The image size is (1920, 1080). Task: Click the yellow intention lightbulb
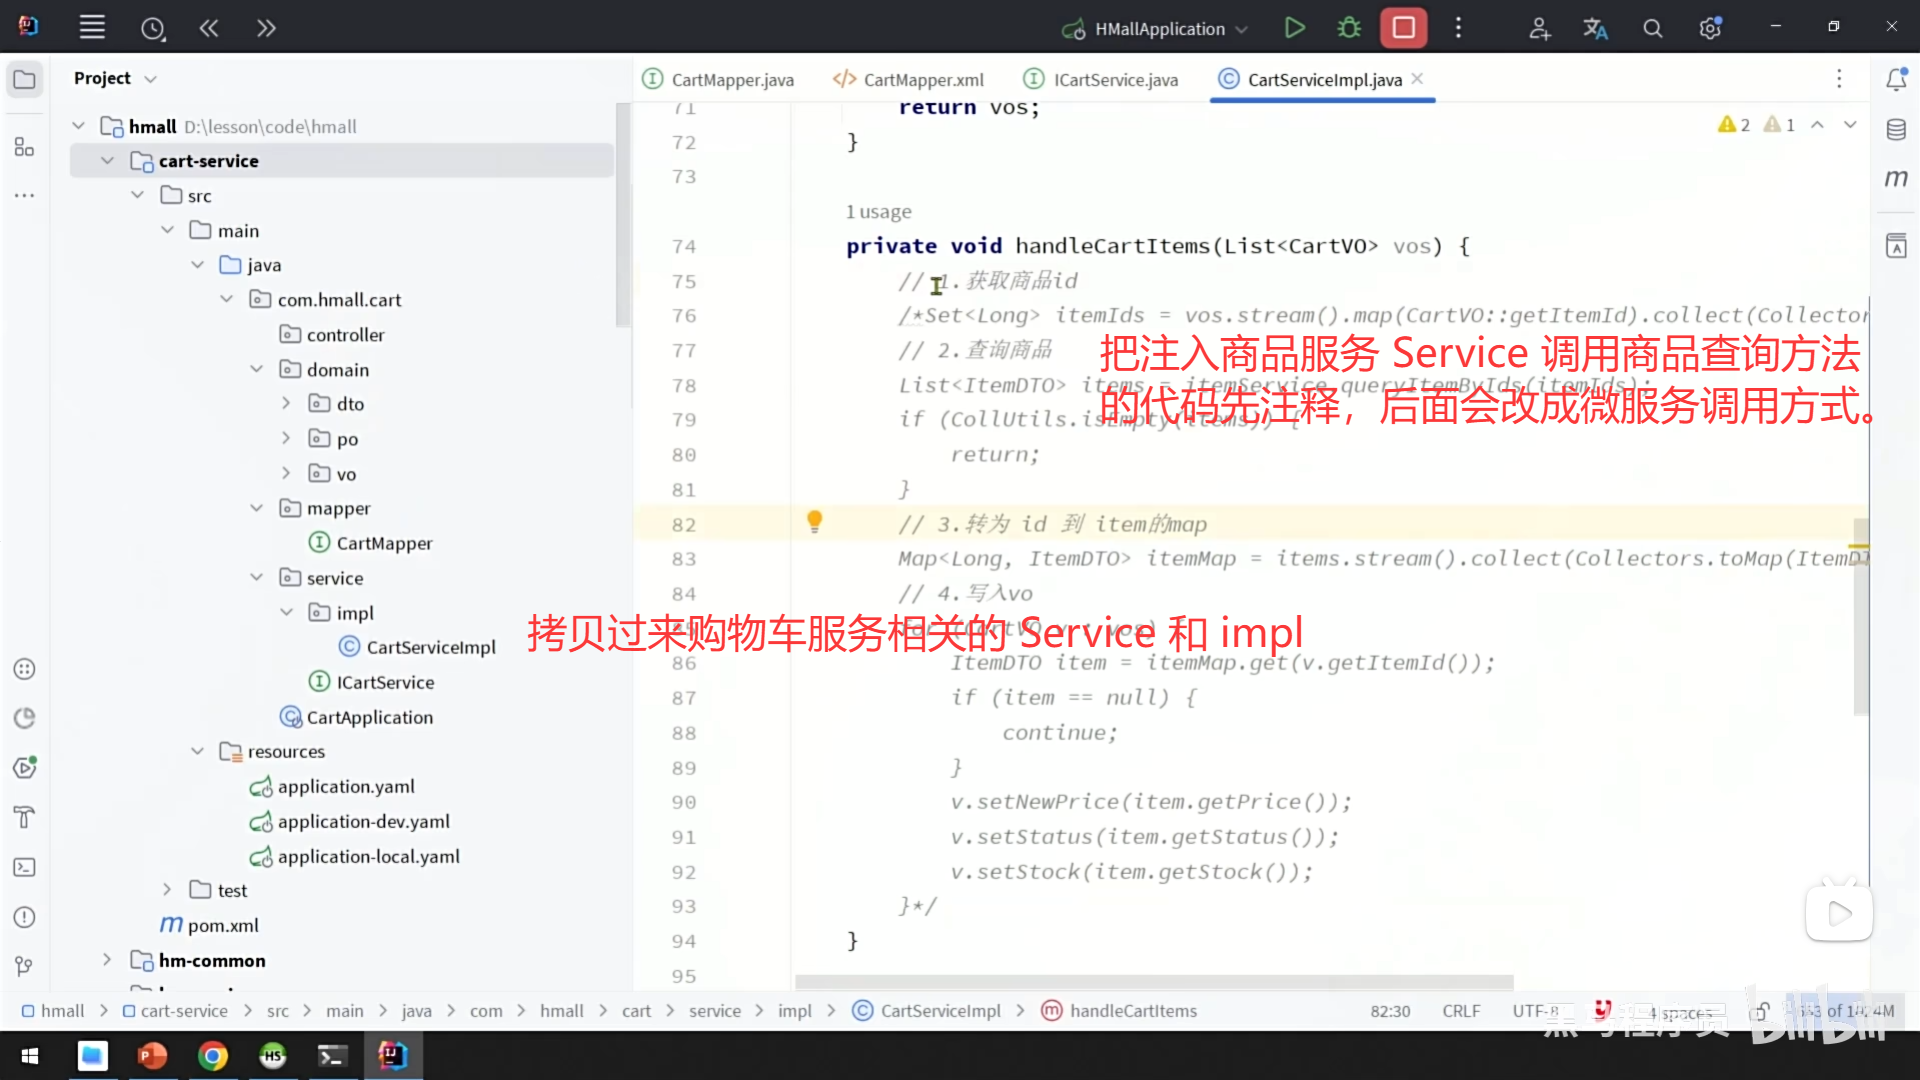coord(814,521)
